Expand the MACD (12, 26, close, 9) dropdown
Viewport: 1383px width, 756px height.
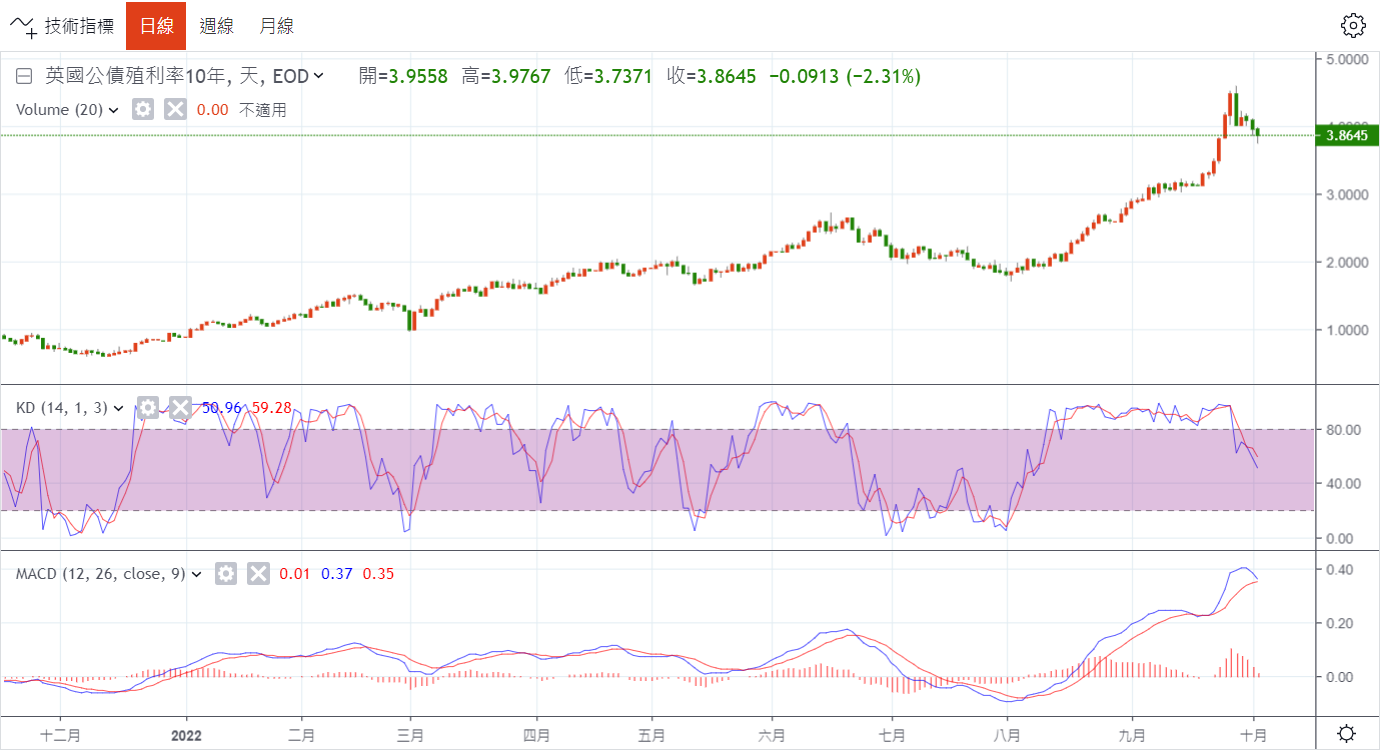(196, 574)
